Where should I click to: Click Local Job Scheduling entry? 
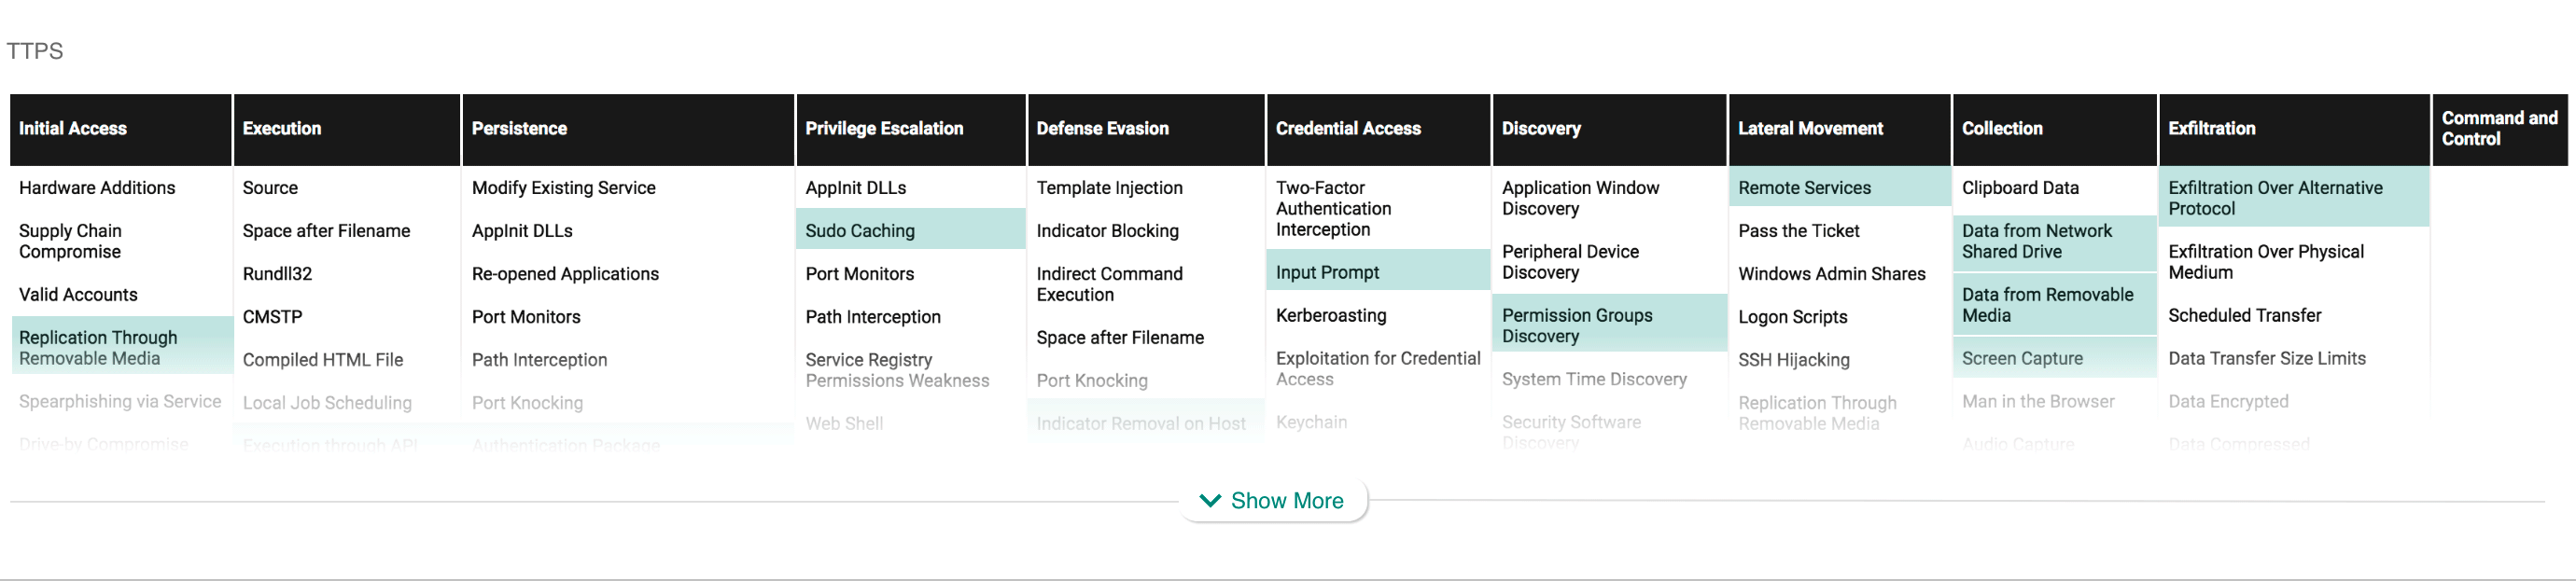click(x=327, y=403)
